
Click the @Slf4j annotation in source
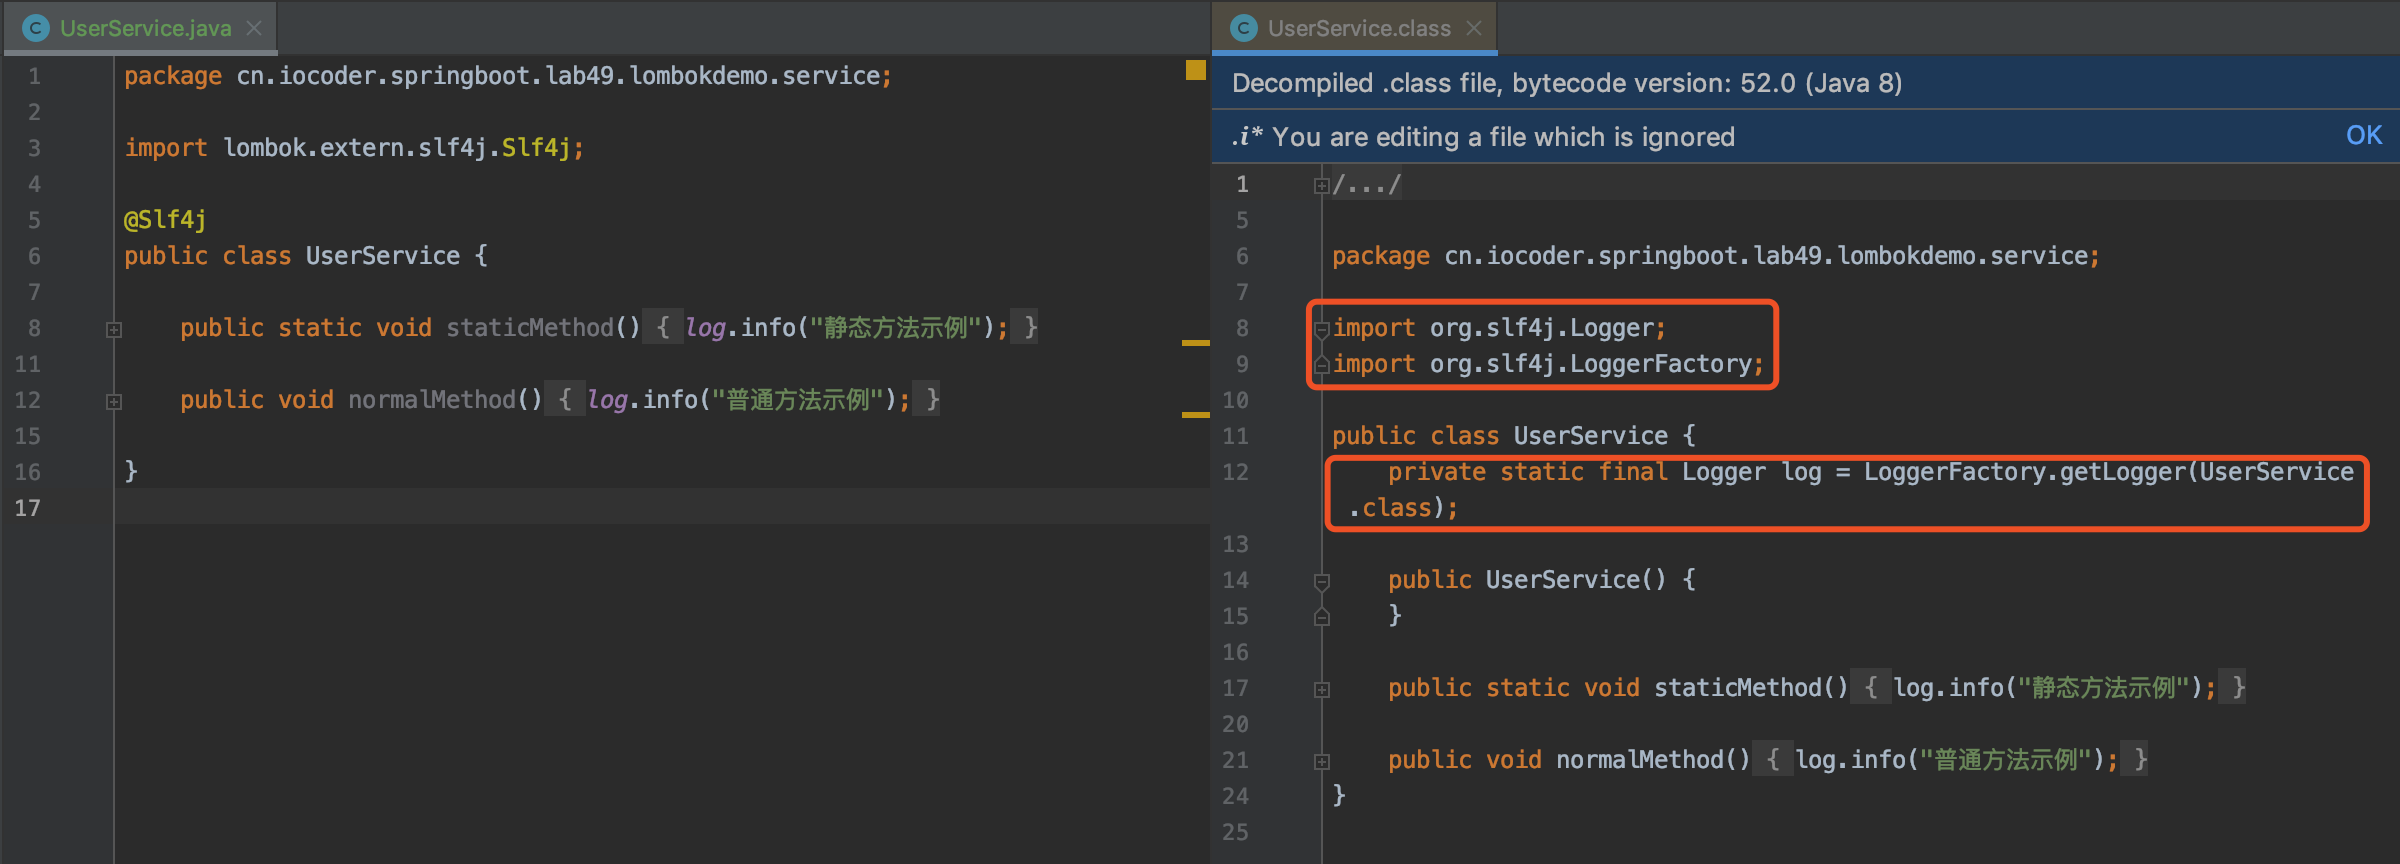click(x=165, y=220)
